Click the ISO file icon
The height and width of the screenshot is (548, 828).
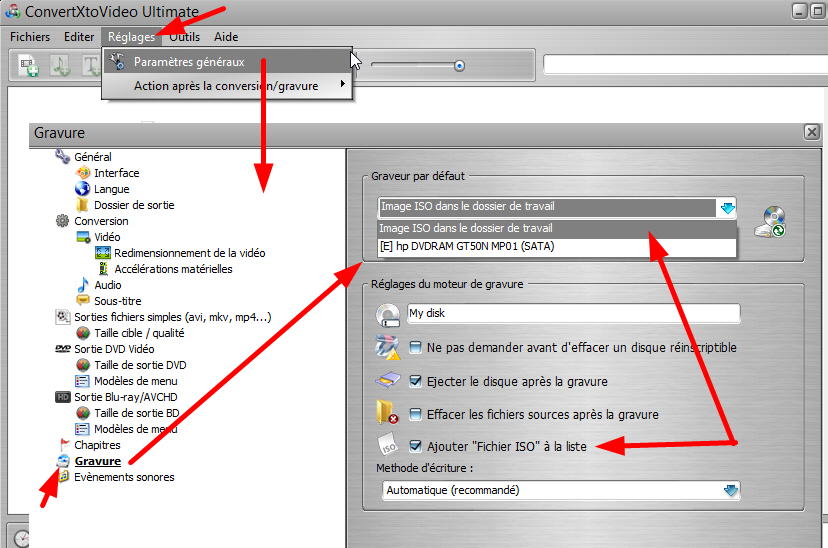[x=388, y=445]
